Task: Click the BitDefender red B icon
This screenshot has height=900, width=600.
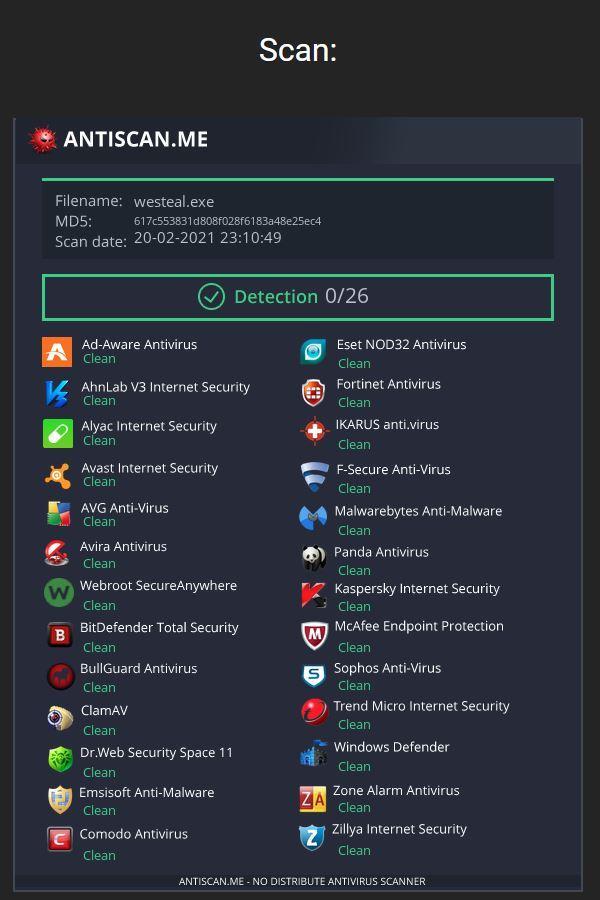Action: (60, 634)
